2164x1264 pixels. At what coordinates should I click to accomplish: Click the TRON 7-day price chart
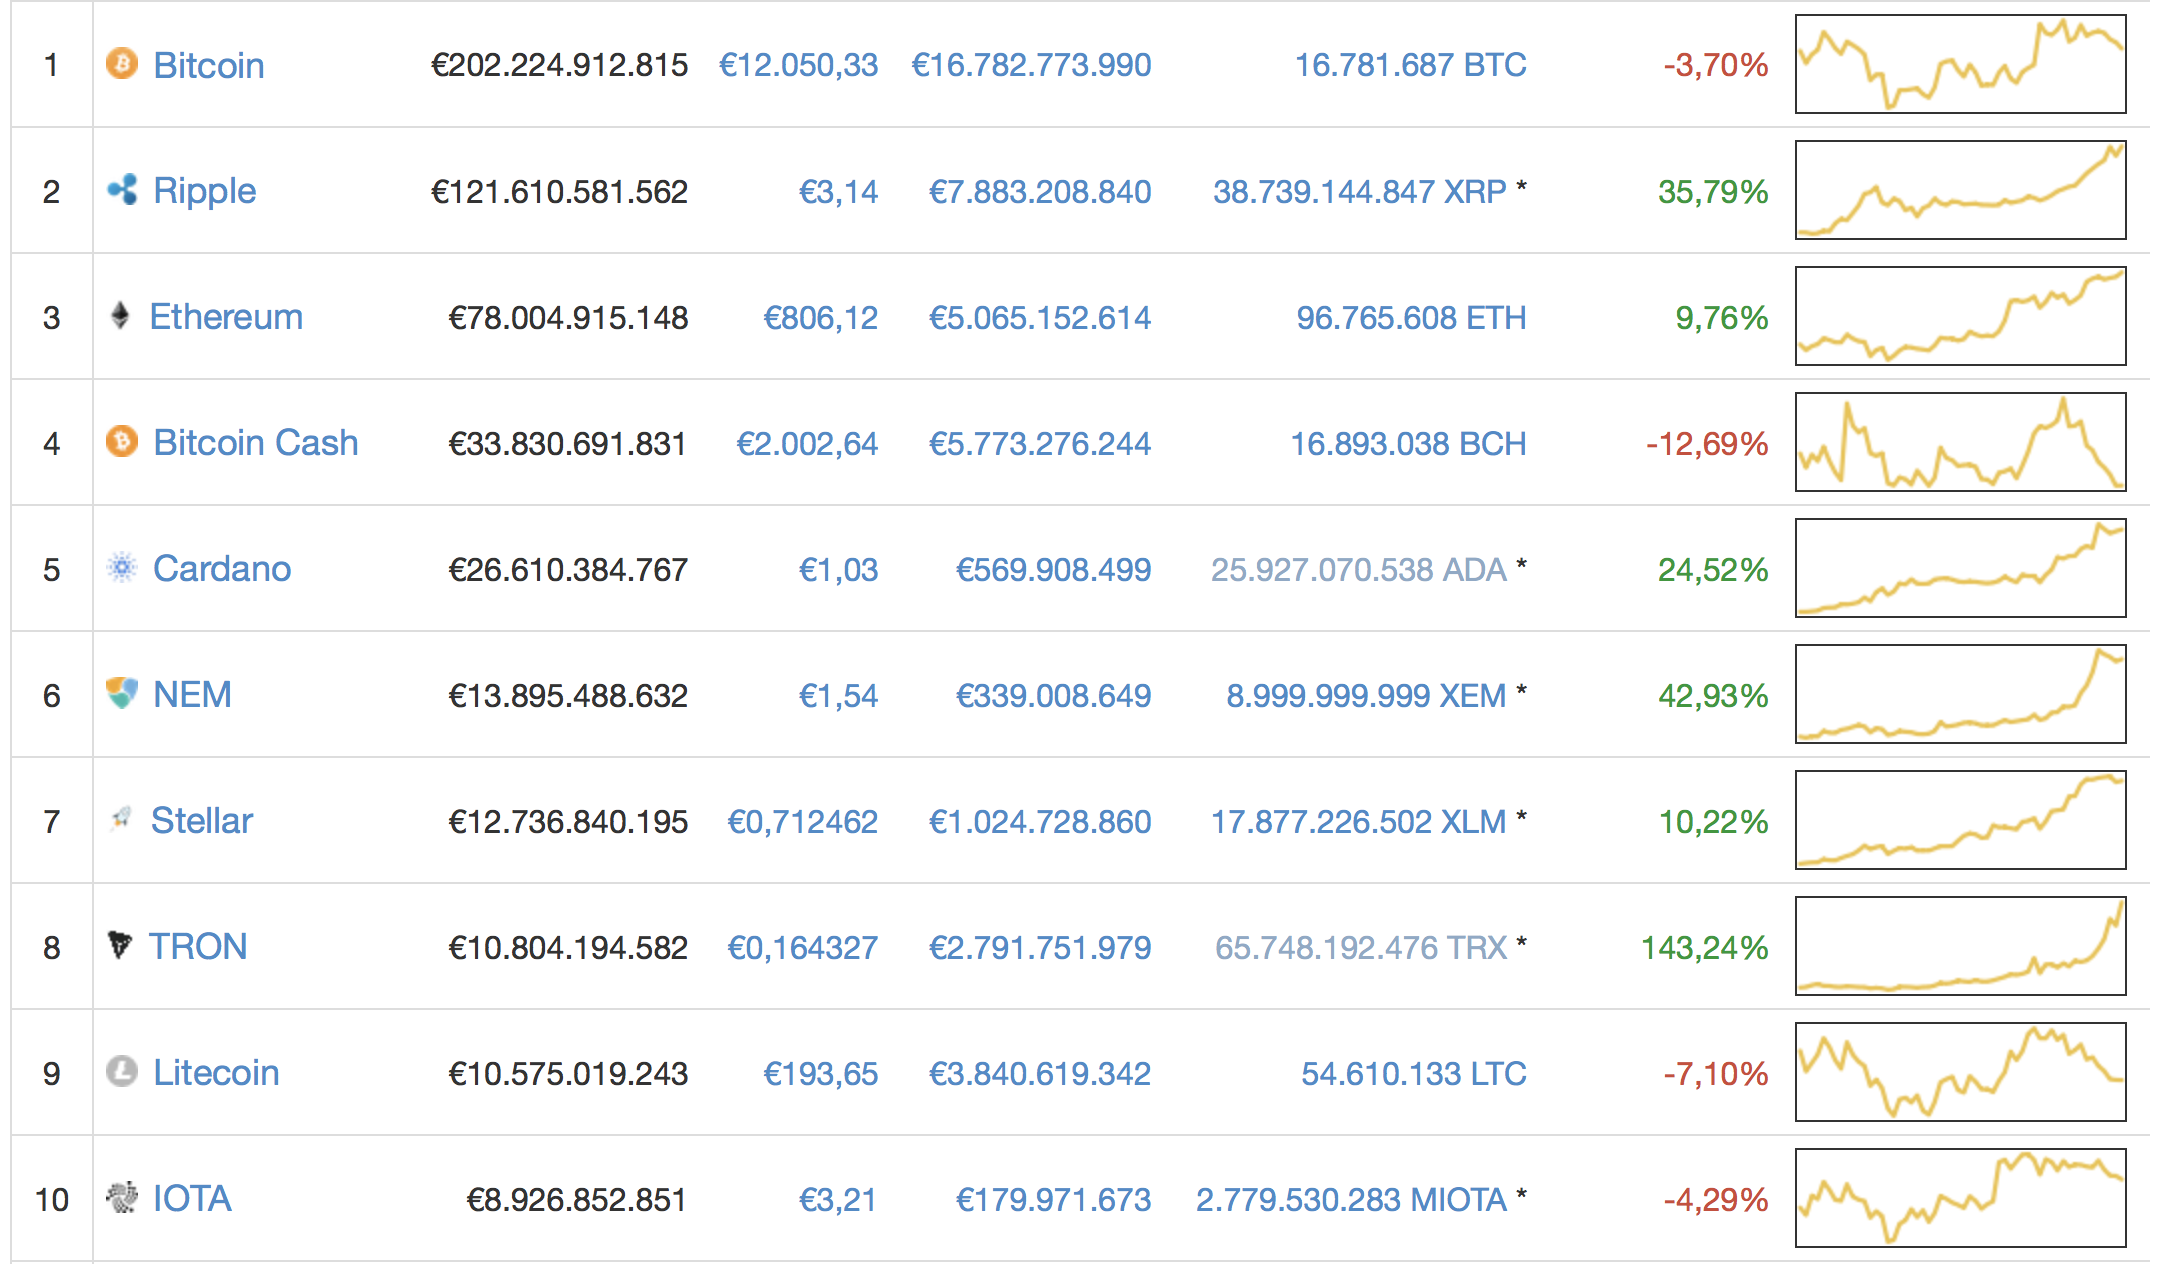[1960, 946]
